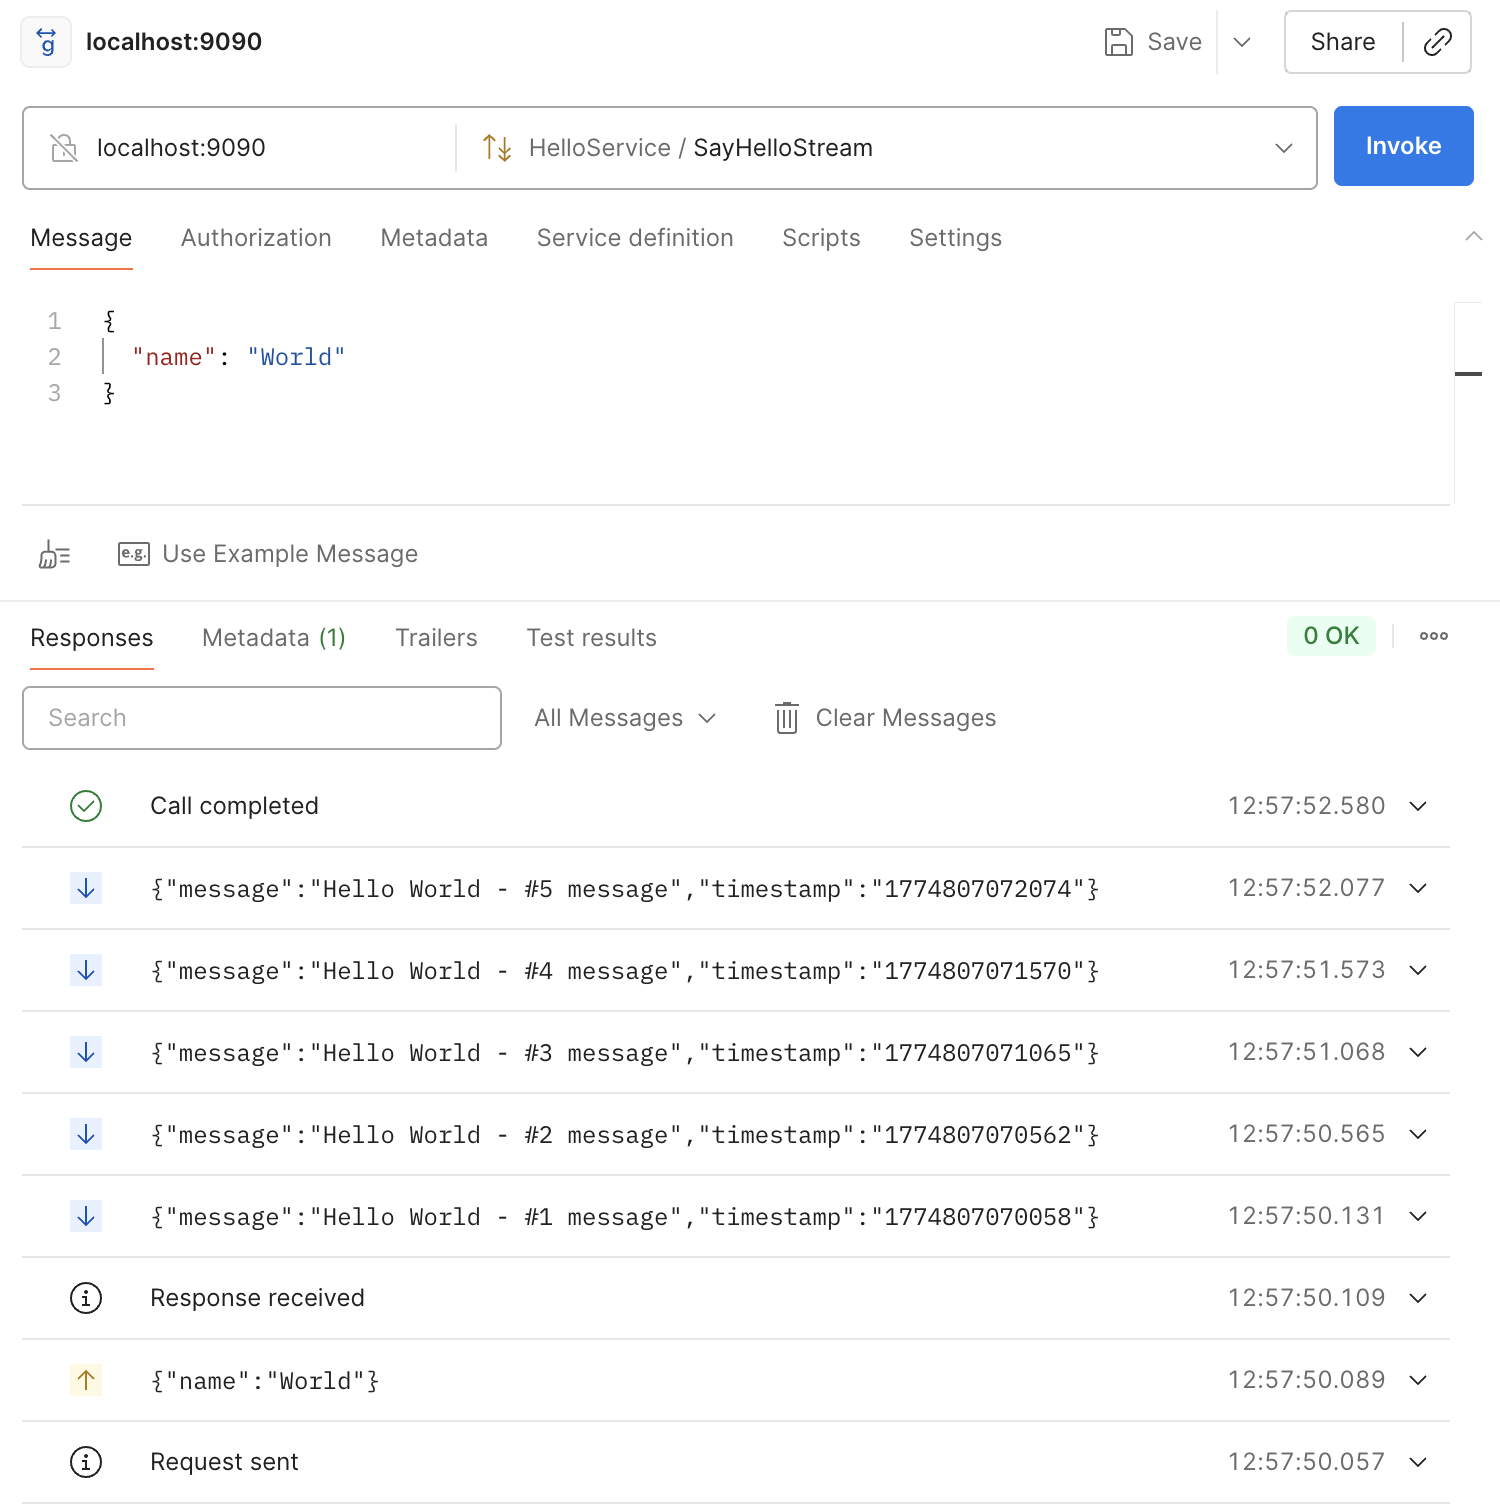Image resolution: width=1500 pixels, height=1512 pixels.
Task: Click the Search messages input field
Action: [x=262, y=718]
